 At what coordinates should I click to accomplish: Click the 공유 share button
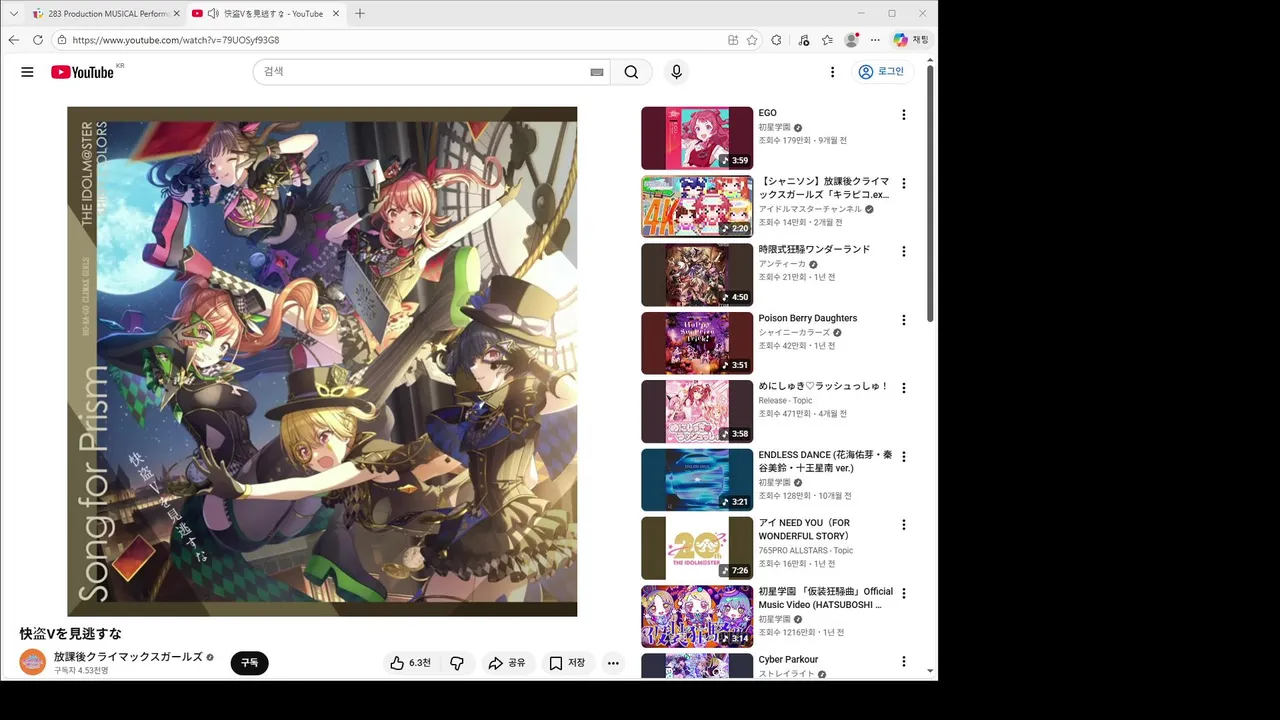(x=507, y=663)
